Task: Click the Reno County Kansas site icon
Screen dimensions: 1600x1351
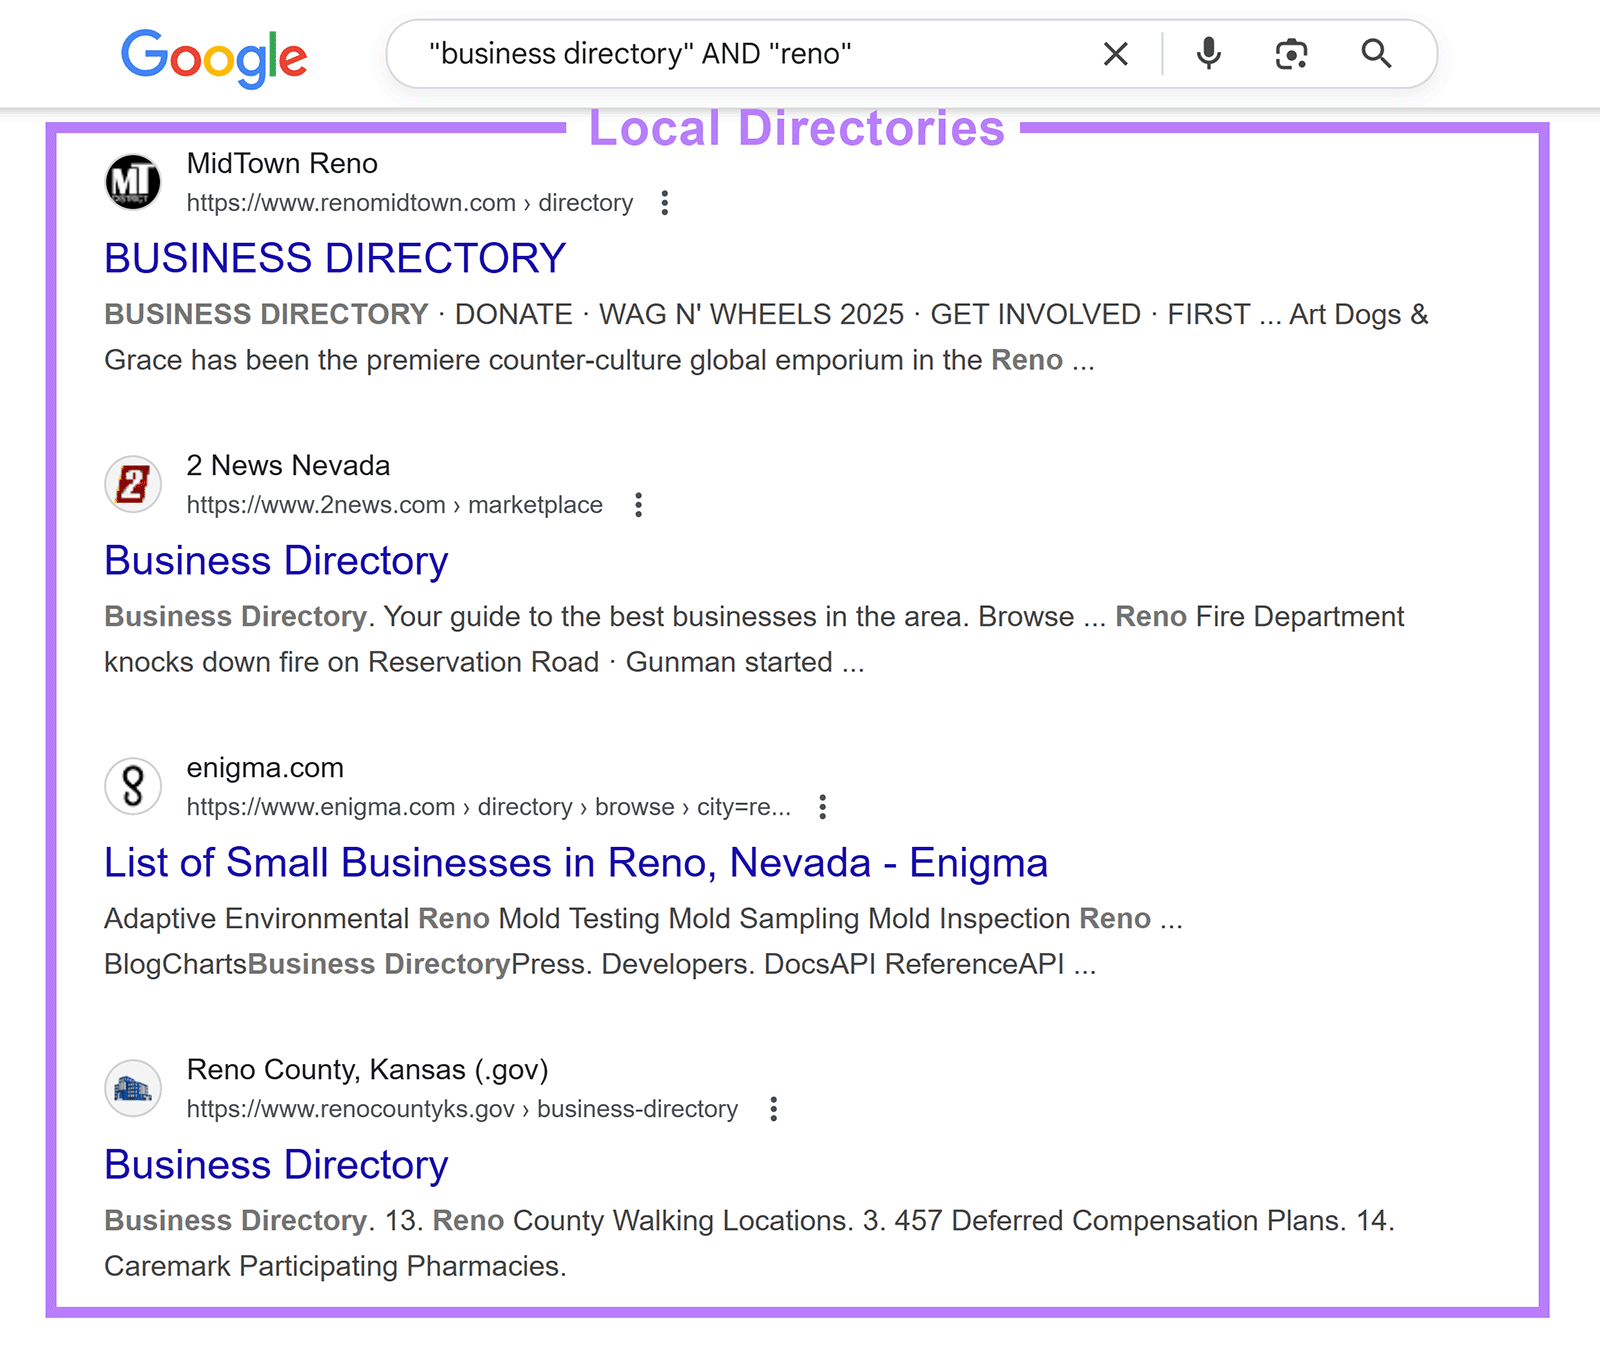Action: (x=133, y=1088)
